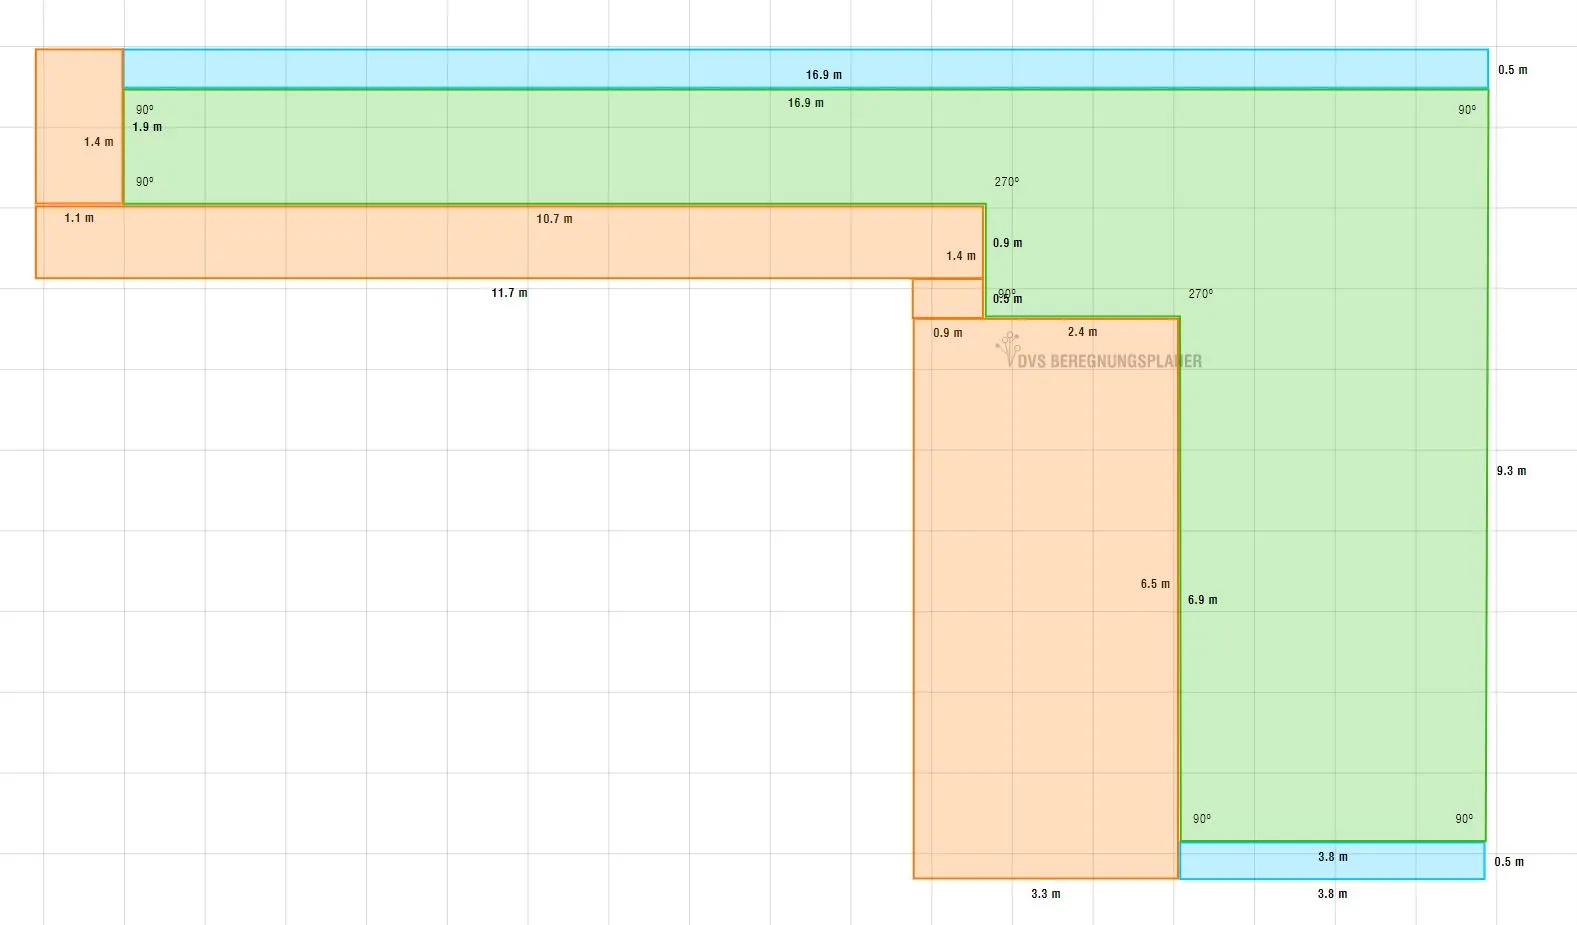
Task: Click the 10.7 m dimension label
Action: click(x=554, y=219)
